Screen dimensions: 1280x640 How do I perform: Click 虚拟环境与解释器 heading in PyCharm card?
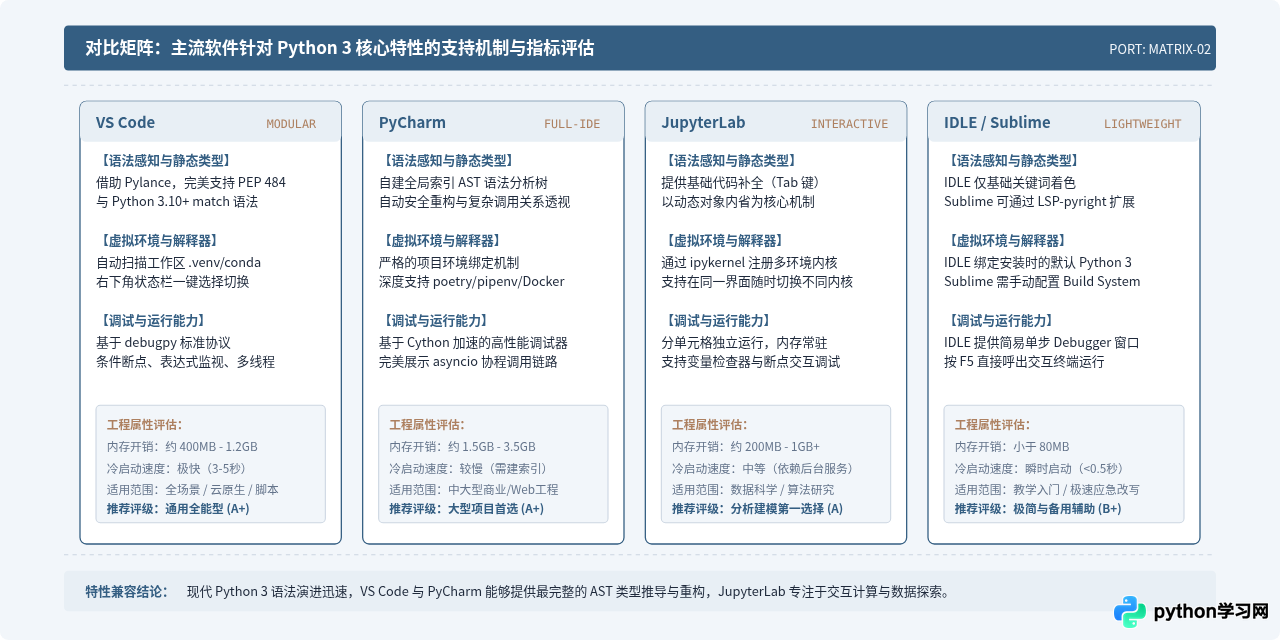[442, 240]
